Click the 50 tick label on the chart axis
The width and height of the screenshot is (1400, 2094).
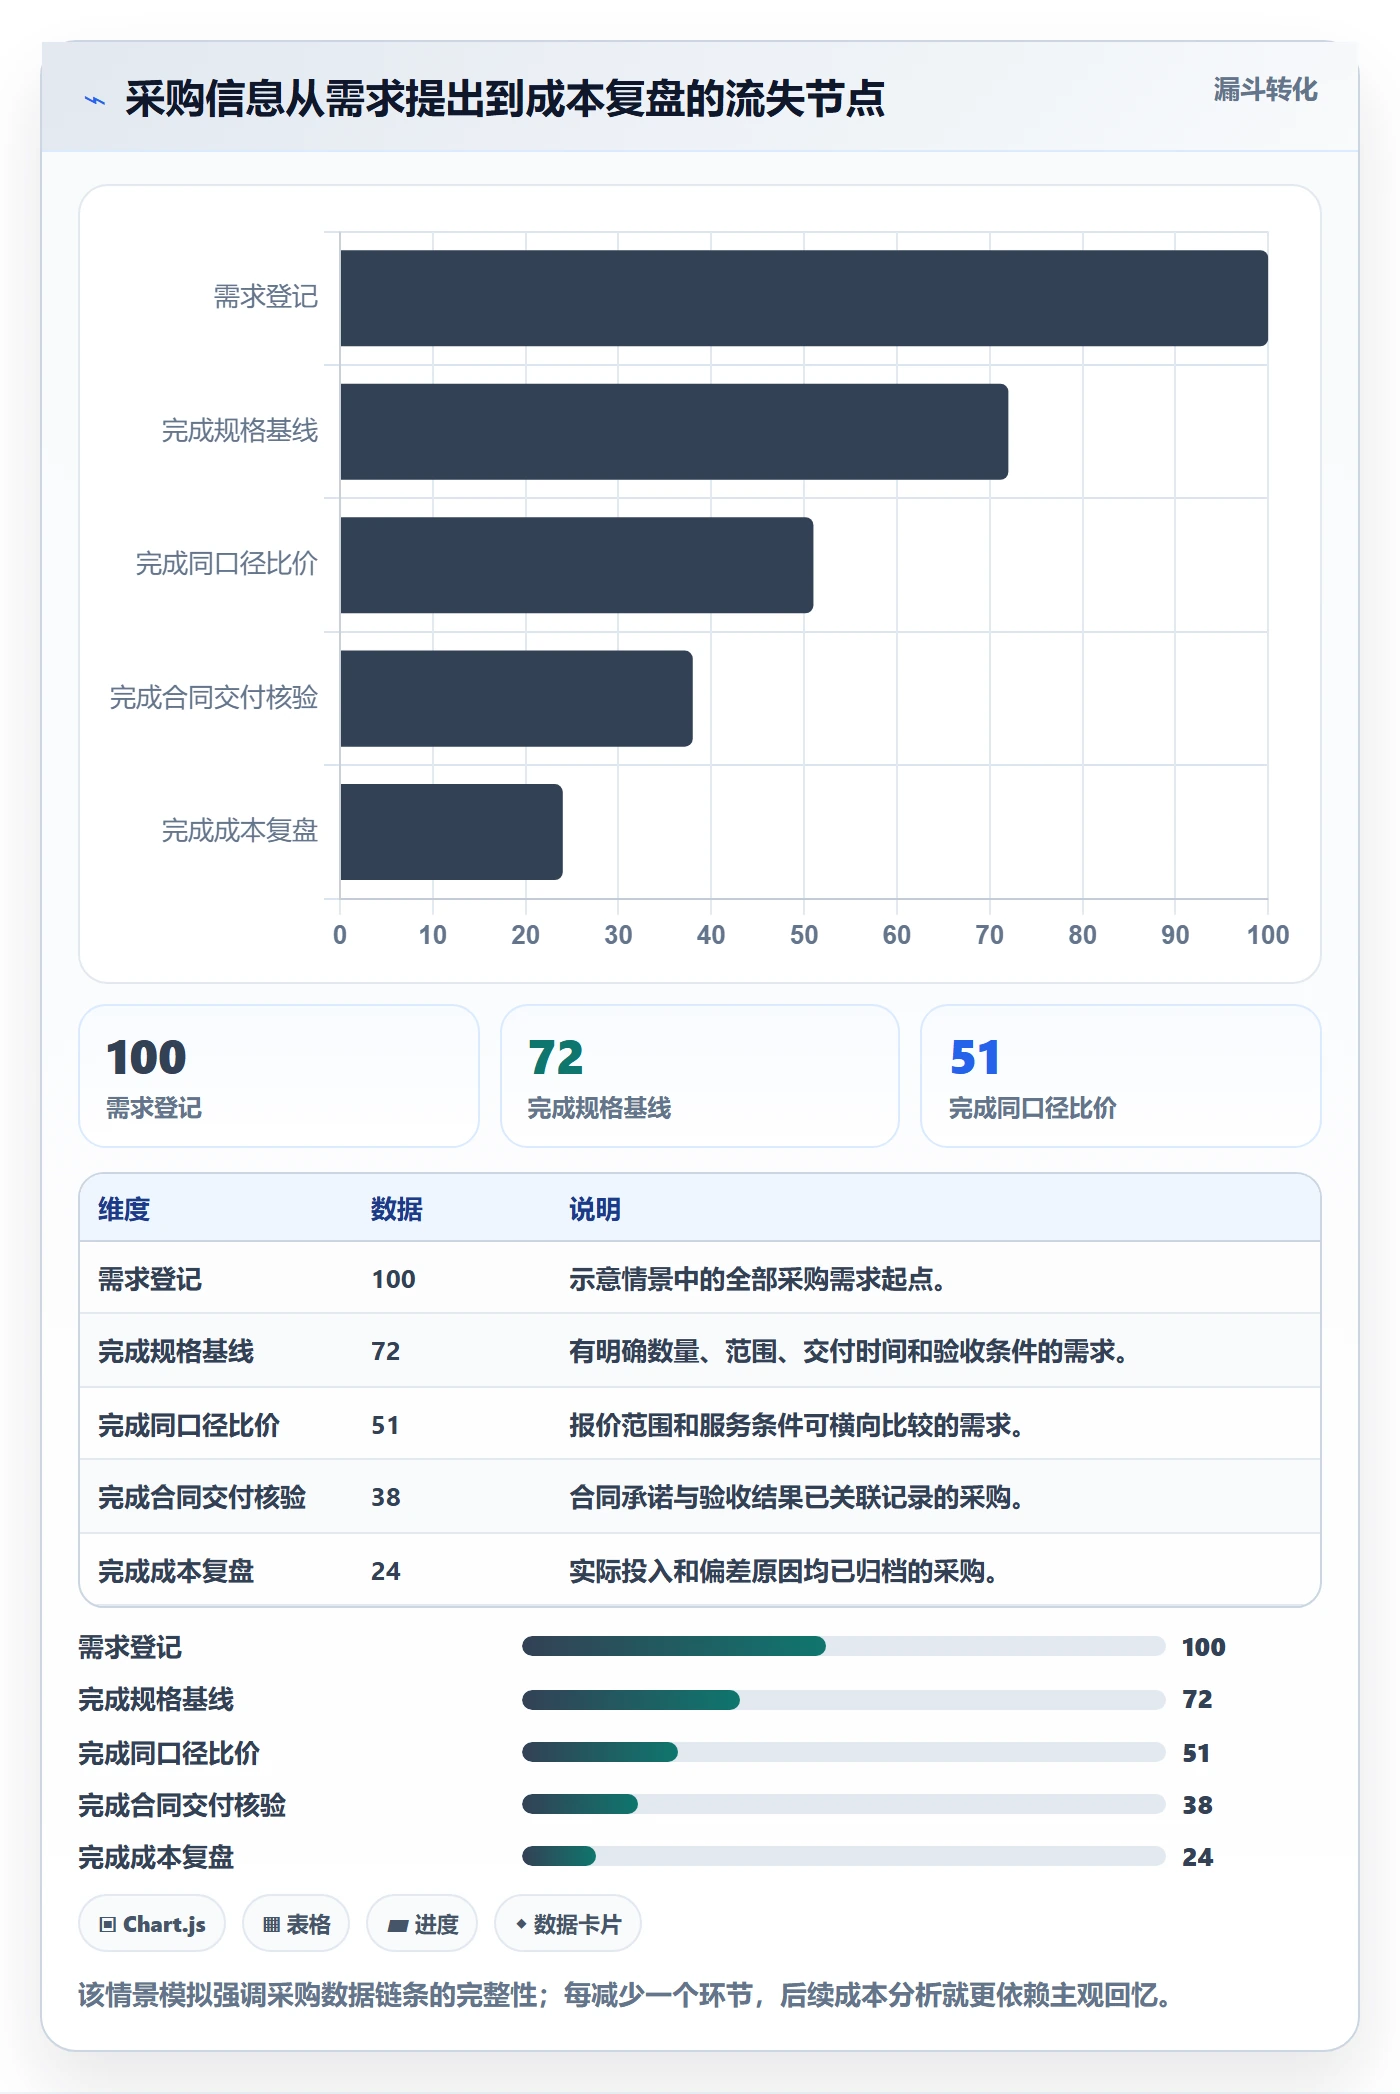coord(804,935)
